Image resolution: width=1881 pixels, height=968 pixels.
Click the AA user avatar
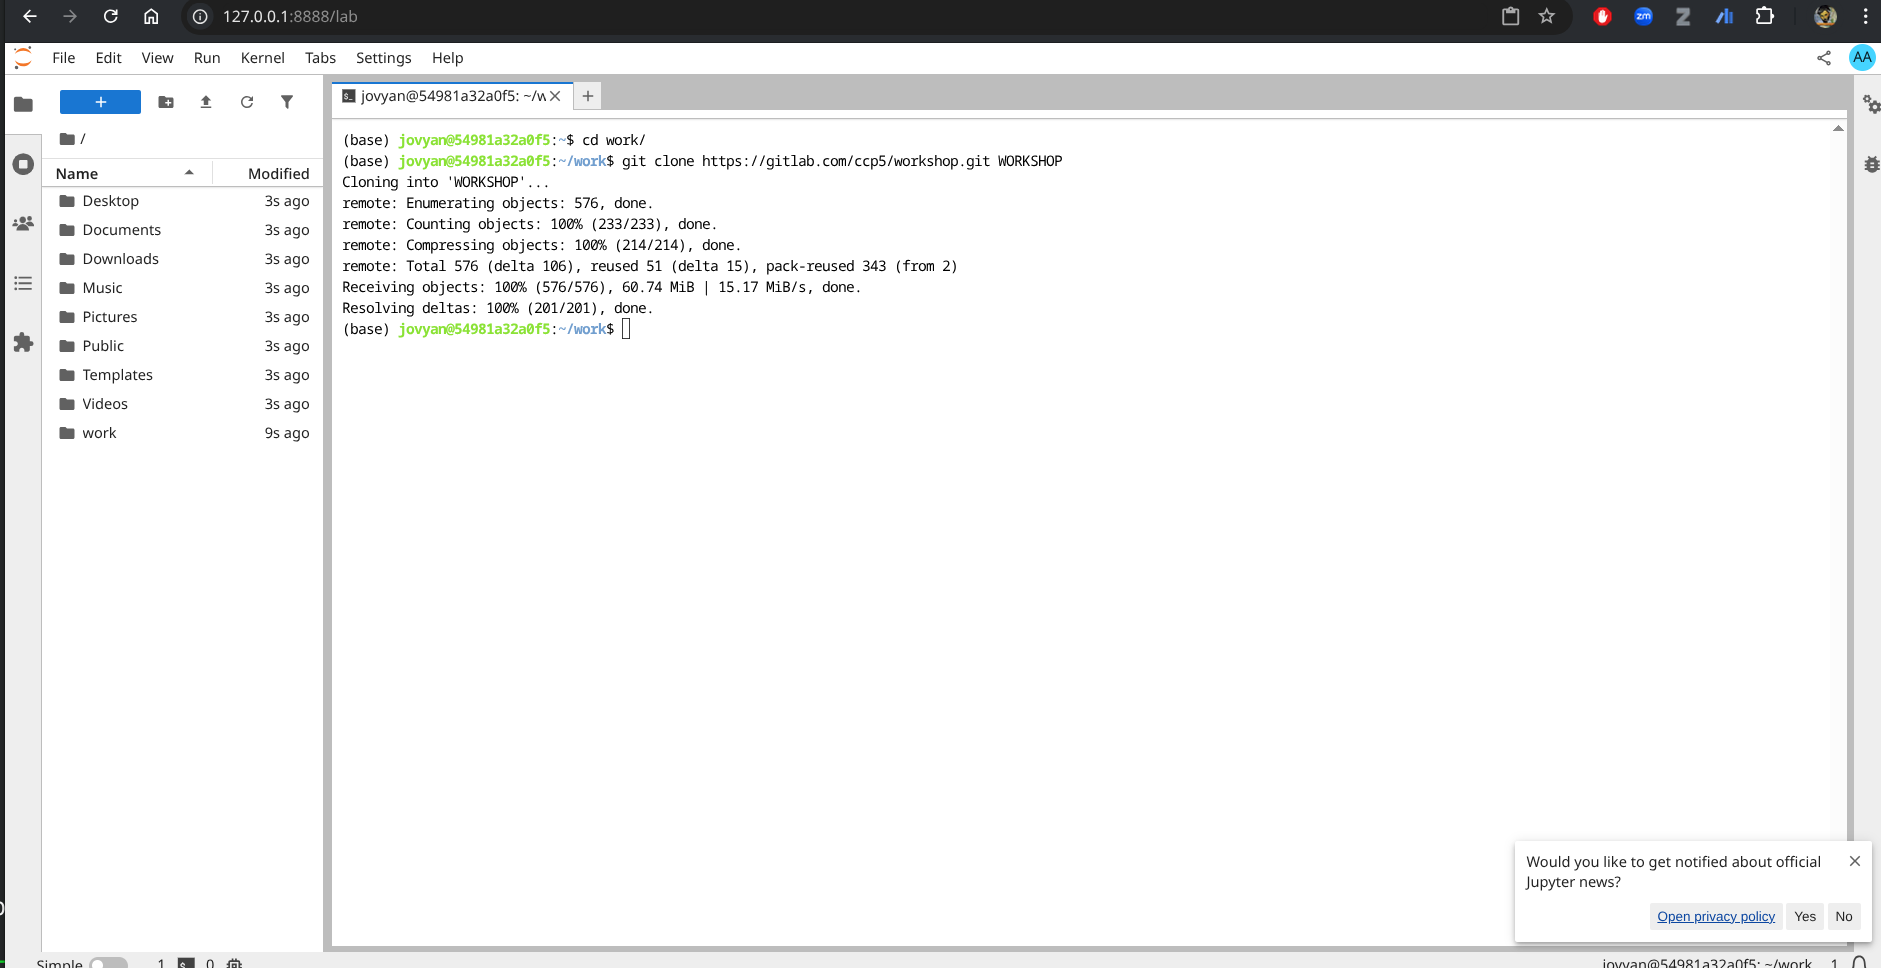point(1862,58)
